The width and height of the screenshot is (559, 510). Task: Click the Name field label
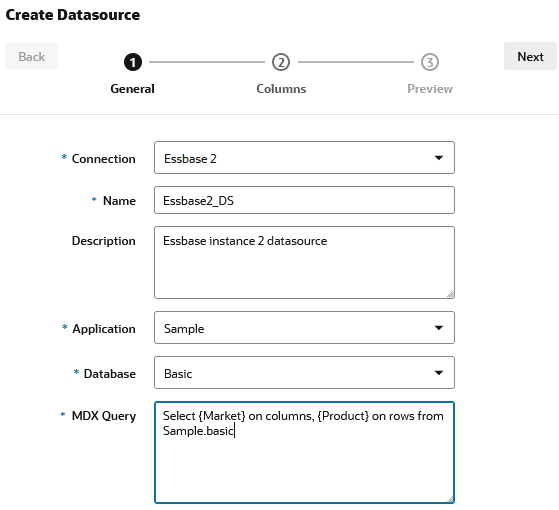[119, 201]
